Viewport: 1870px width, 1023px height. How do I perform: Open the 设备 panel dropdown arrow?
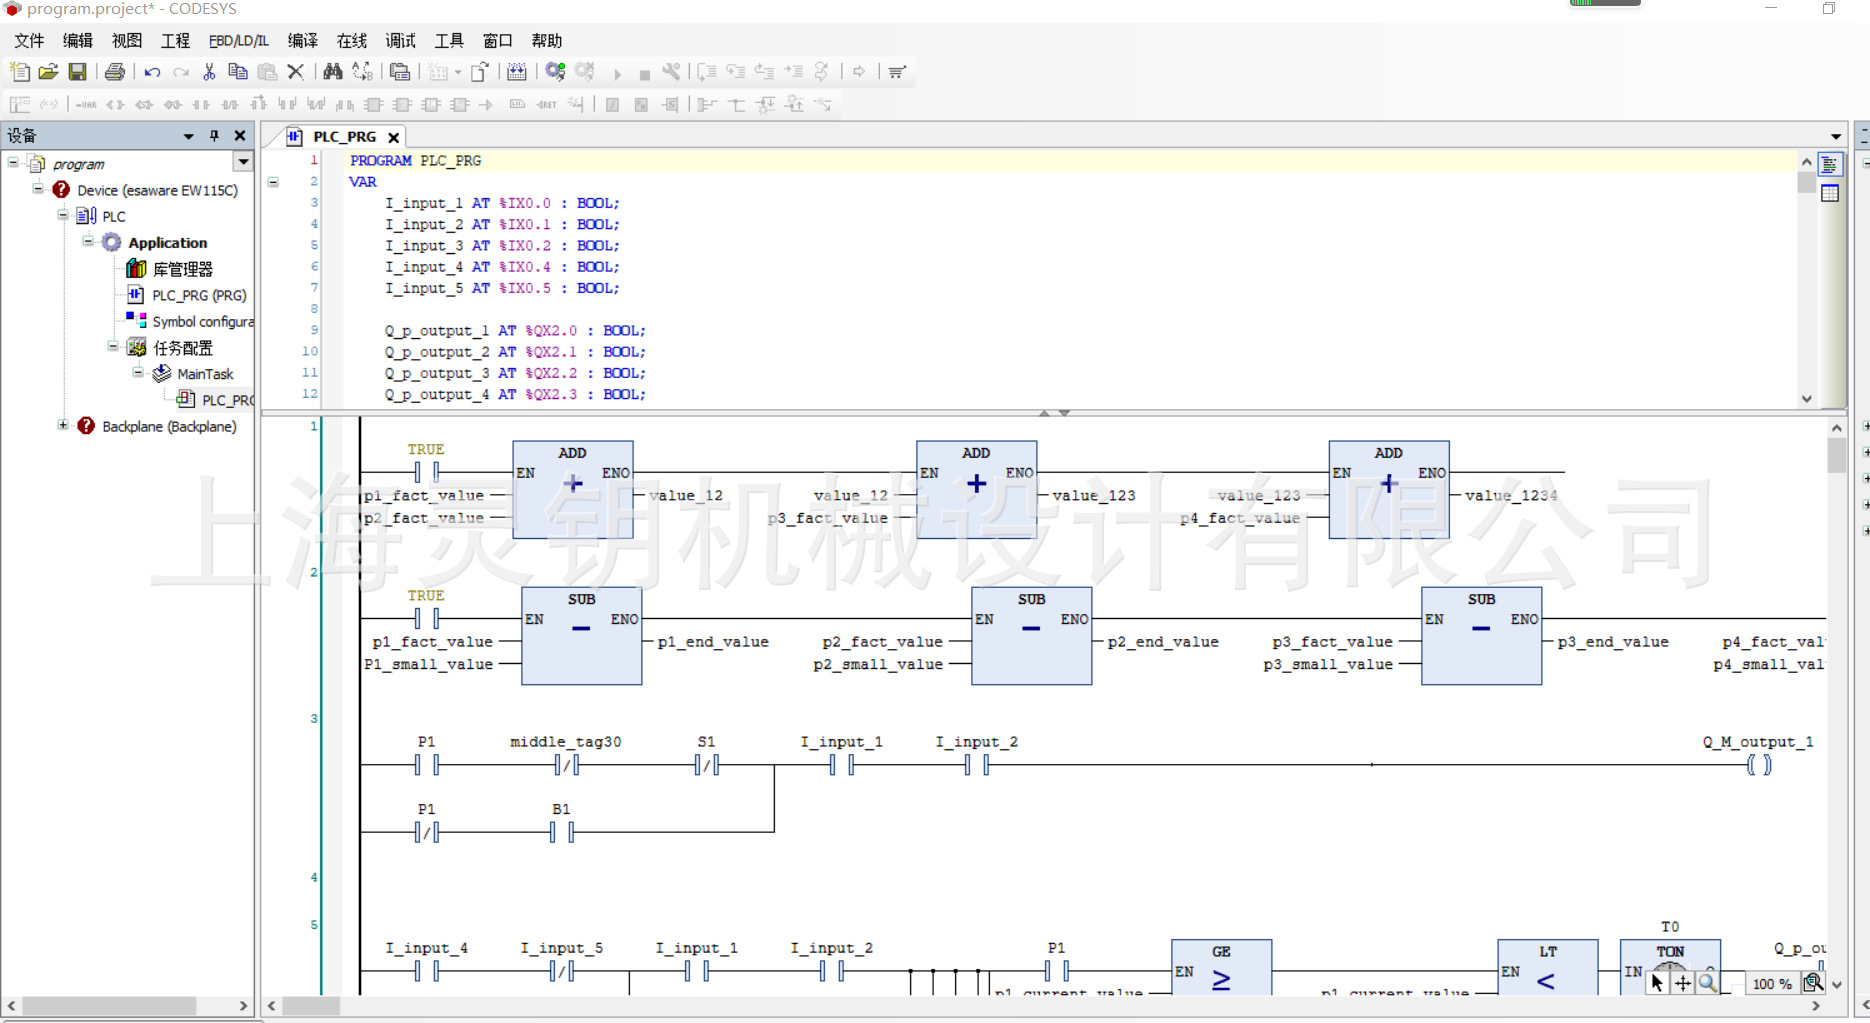point(188,136)
